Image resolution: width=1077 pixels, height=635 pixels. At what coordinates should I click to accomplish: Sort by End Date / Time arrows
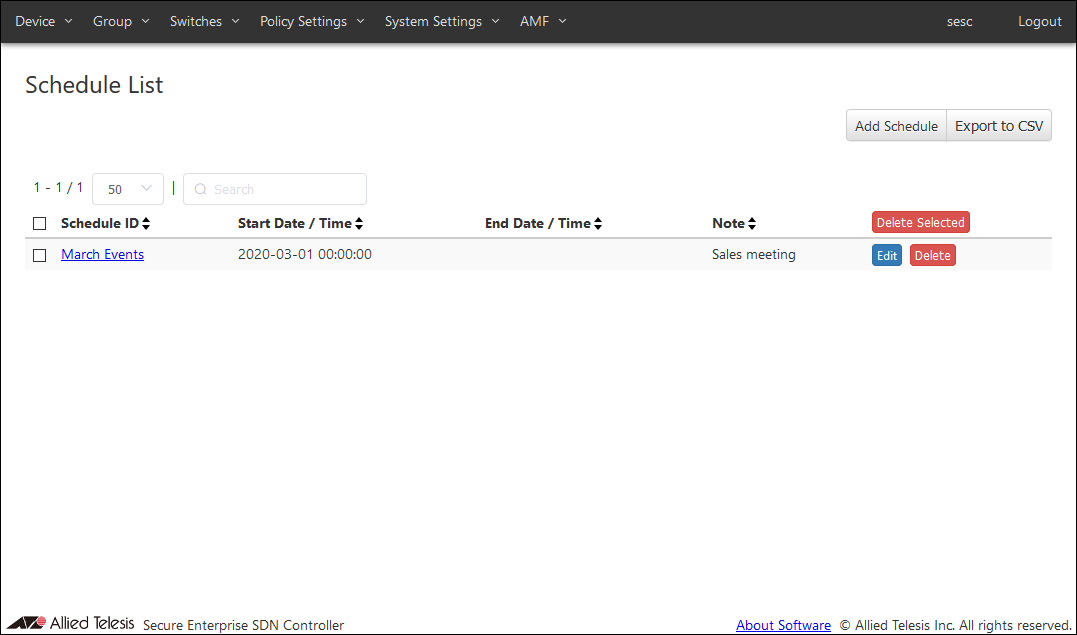[x=598, y=224]
